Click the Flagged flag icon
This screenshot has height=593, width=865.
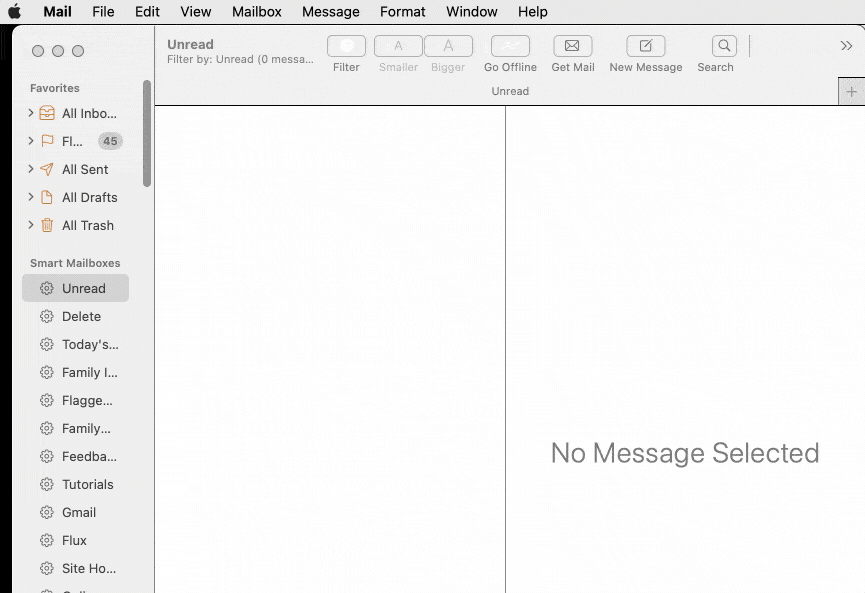[47, 141]
